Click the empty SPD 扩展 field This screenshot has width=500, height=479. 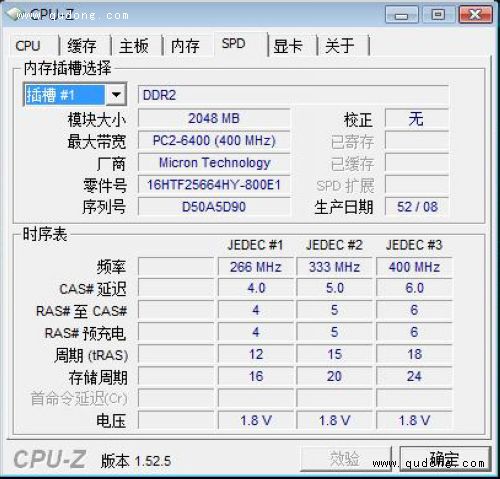coord(417,185)
